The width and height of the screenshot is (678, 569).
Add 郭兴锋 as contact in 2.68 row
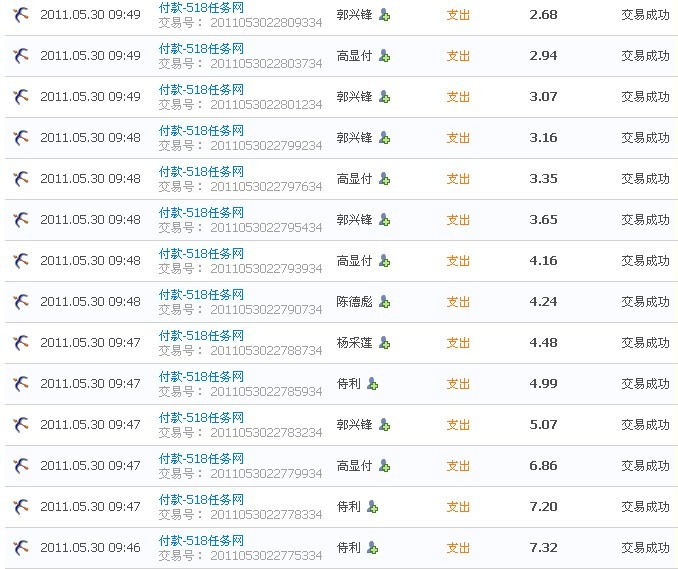pos(384,15)
